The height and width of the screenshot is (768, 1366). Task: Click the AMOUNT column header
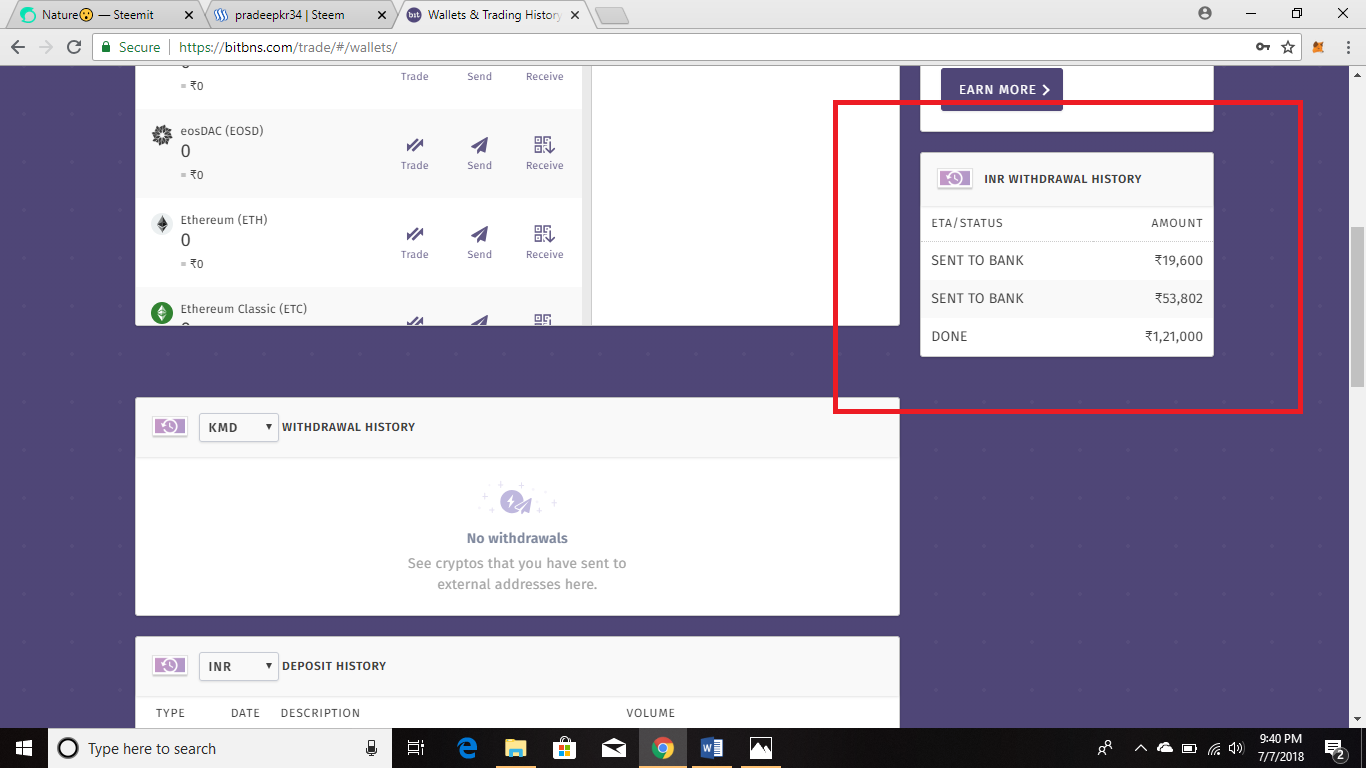tap(1177, 223)
